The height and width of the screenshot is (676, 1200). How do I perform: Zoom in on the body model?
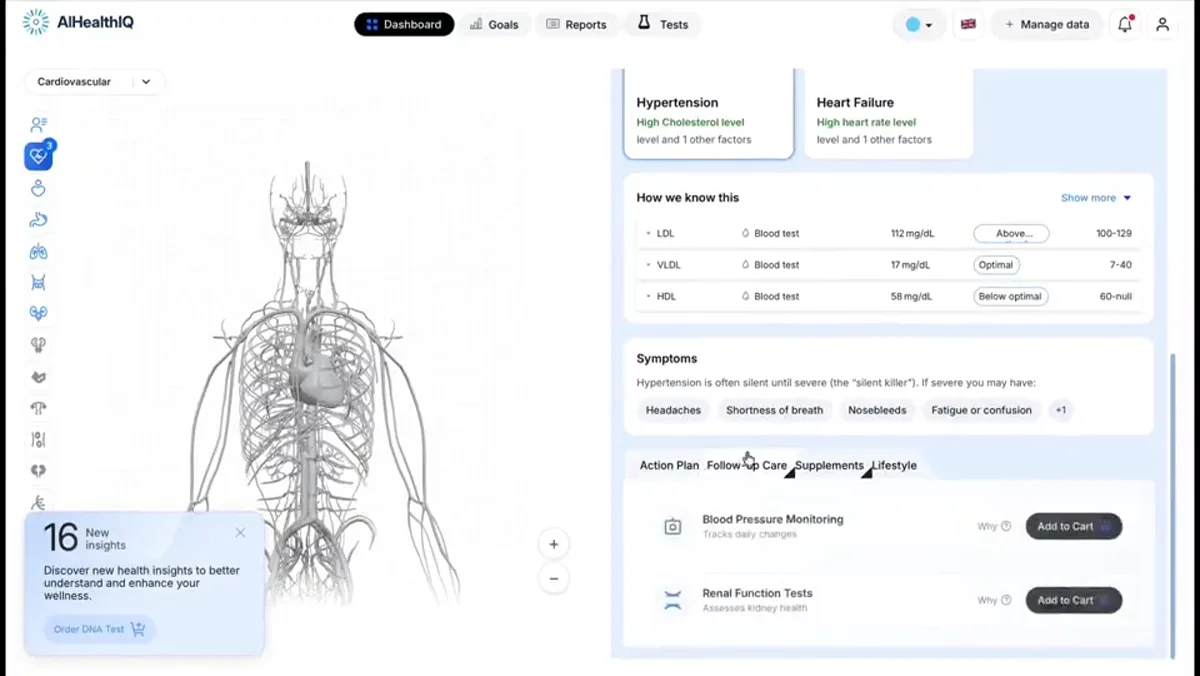point(553,544)
